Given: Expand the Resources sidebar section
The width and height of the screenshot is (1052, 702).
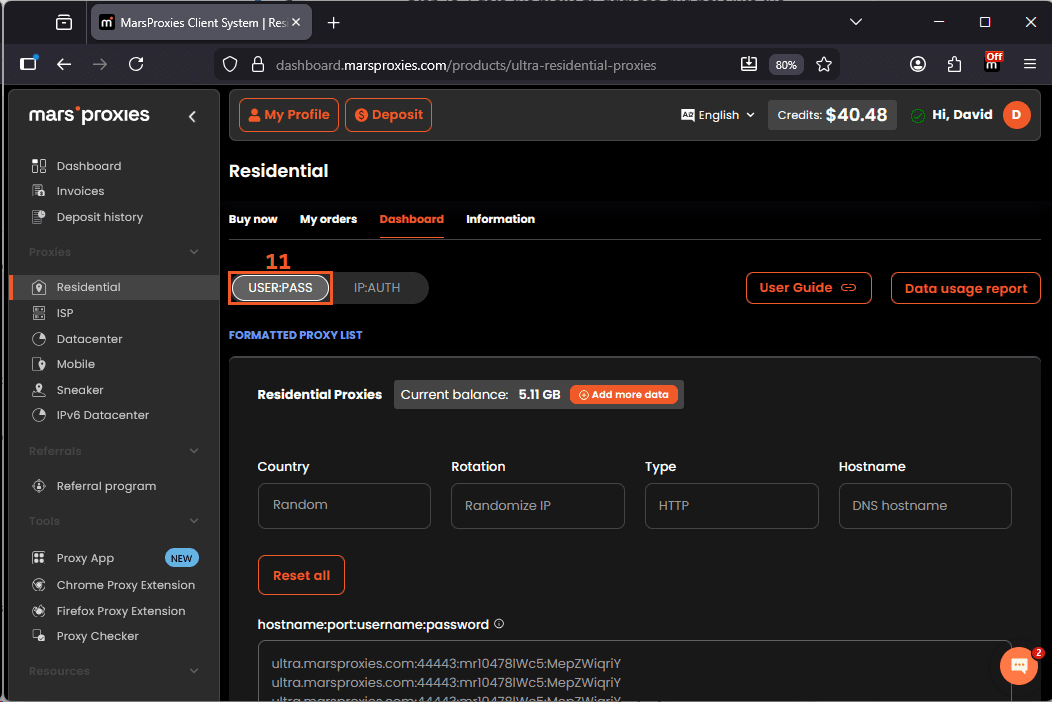Looking at the screenshot, I should [194, 671].
